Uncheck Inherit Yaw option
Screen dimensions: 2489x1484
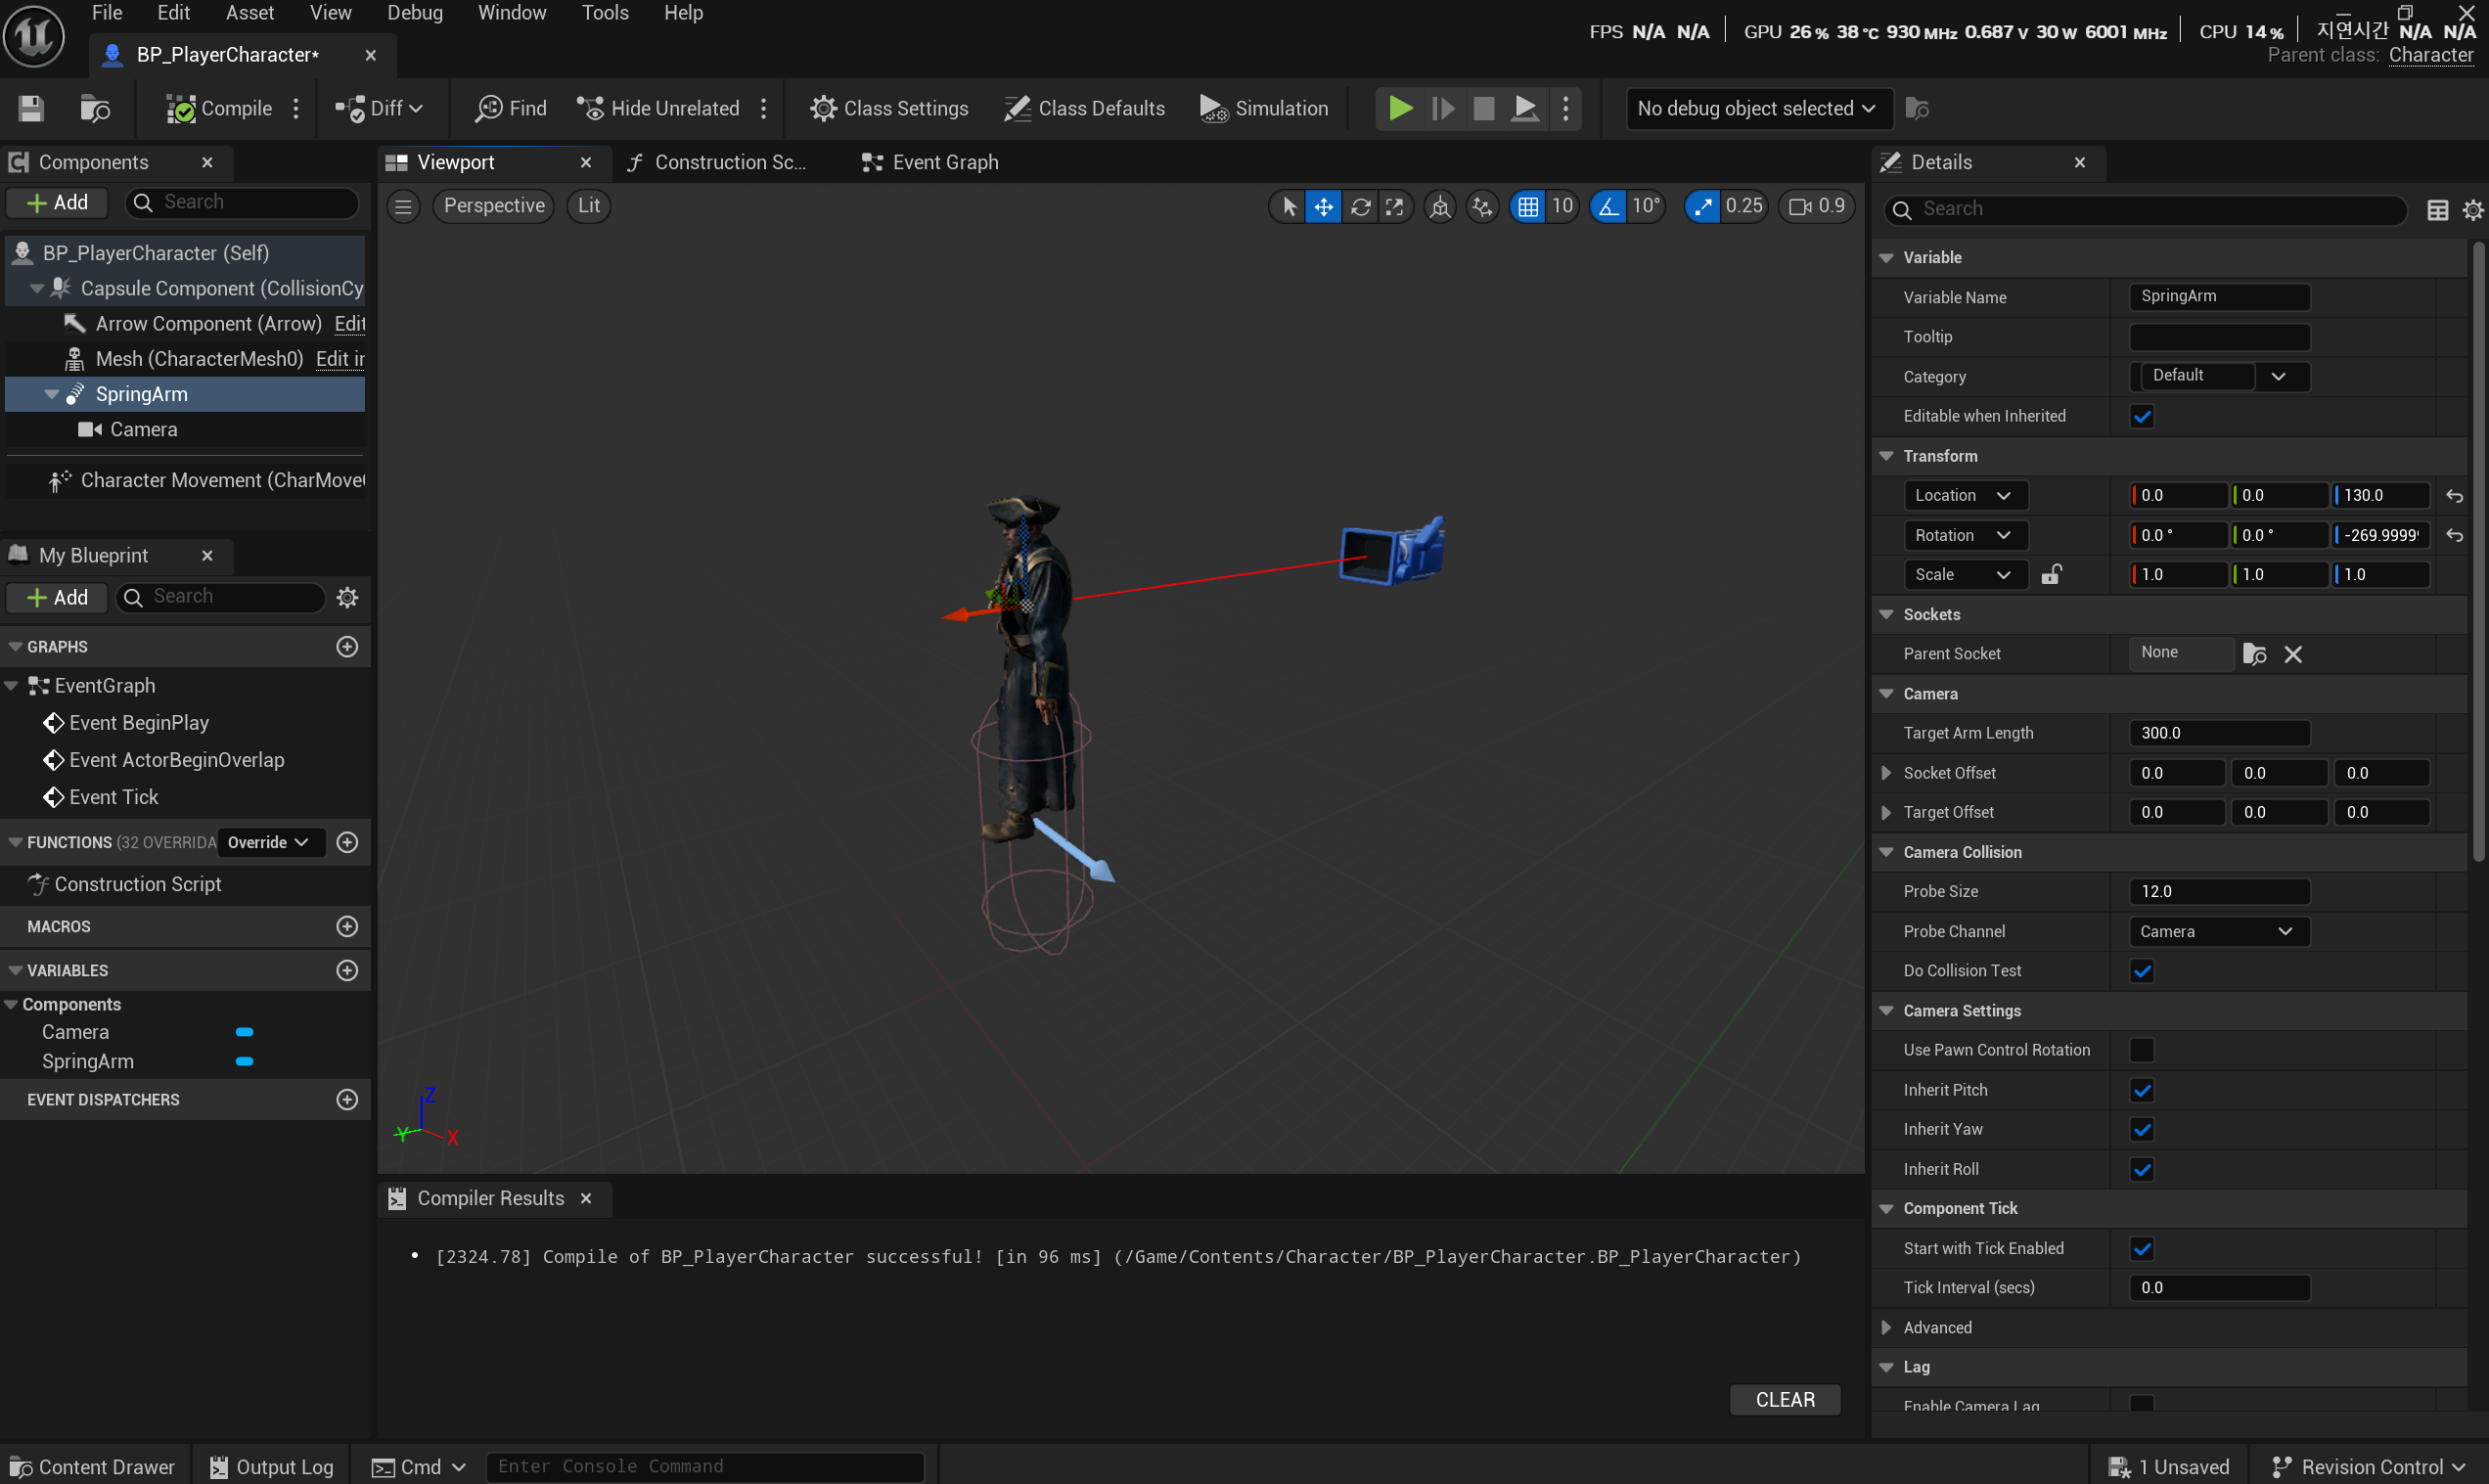click(2141, 1130)
